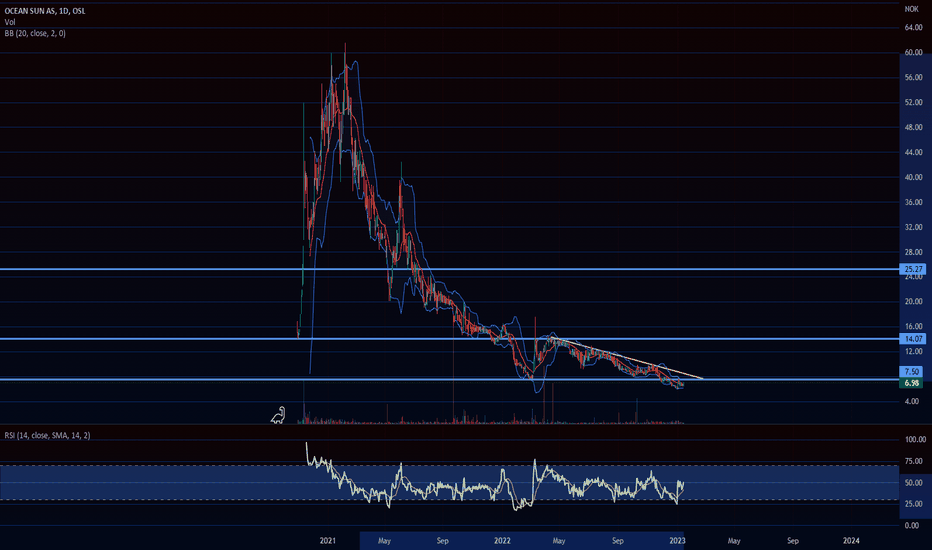Viewport: 932px width, 550px height.
Task: Select the RSI (14, close, SMA, 14, 2) label
Action: [48, 435]
